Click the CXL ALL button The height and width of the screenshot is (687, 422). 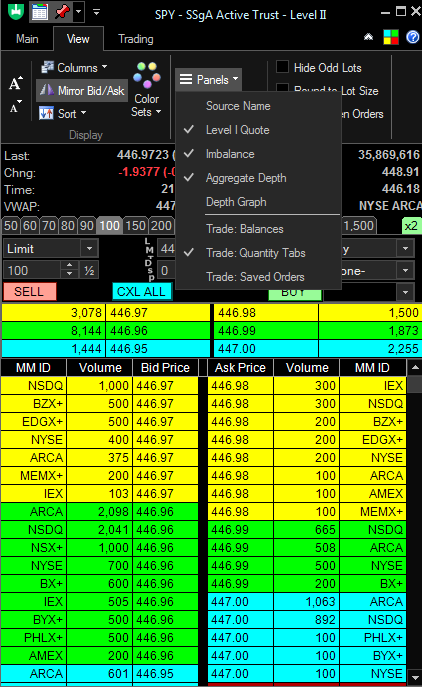click(x=142, y=292)
